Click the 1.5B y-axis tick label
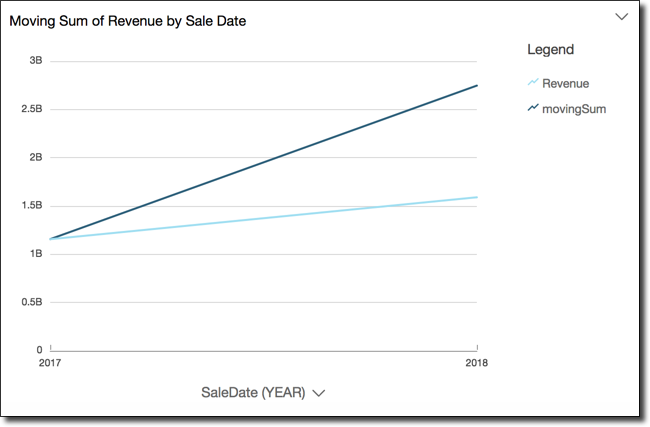 click(x=31, y=206)
